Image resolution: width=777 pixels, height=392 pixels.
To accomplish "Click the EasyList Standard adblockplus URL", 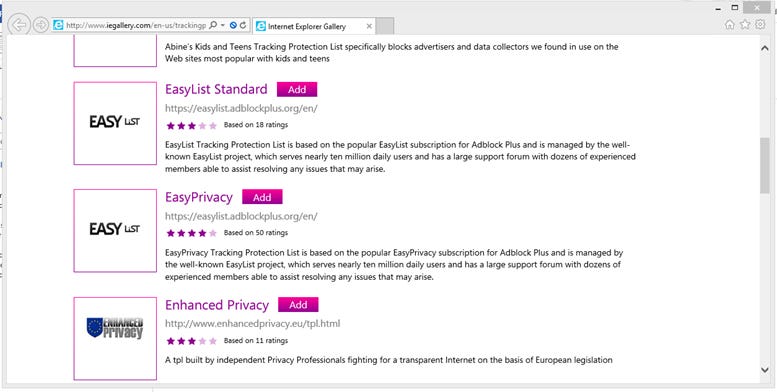I will click(x=241, y=109).
